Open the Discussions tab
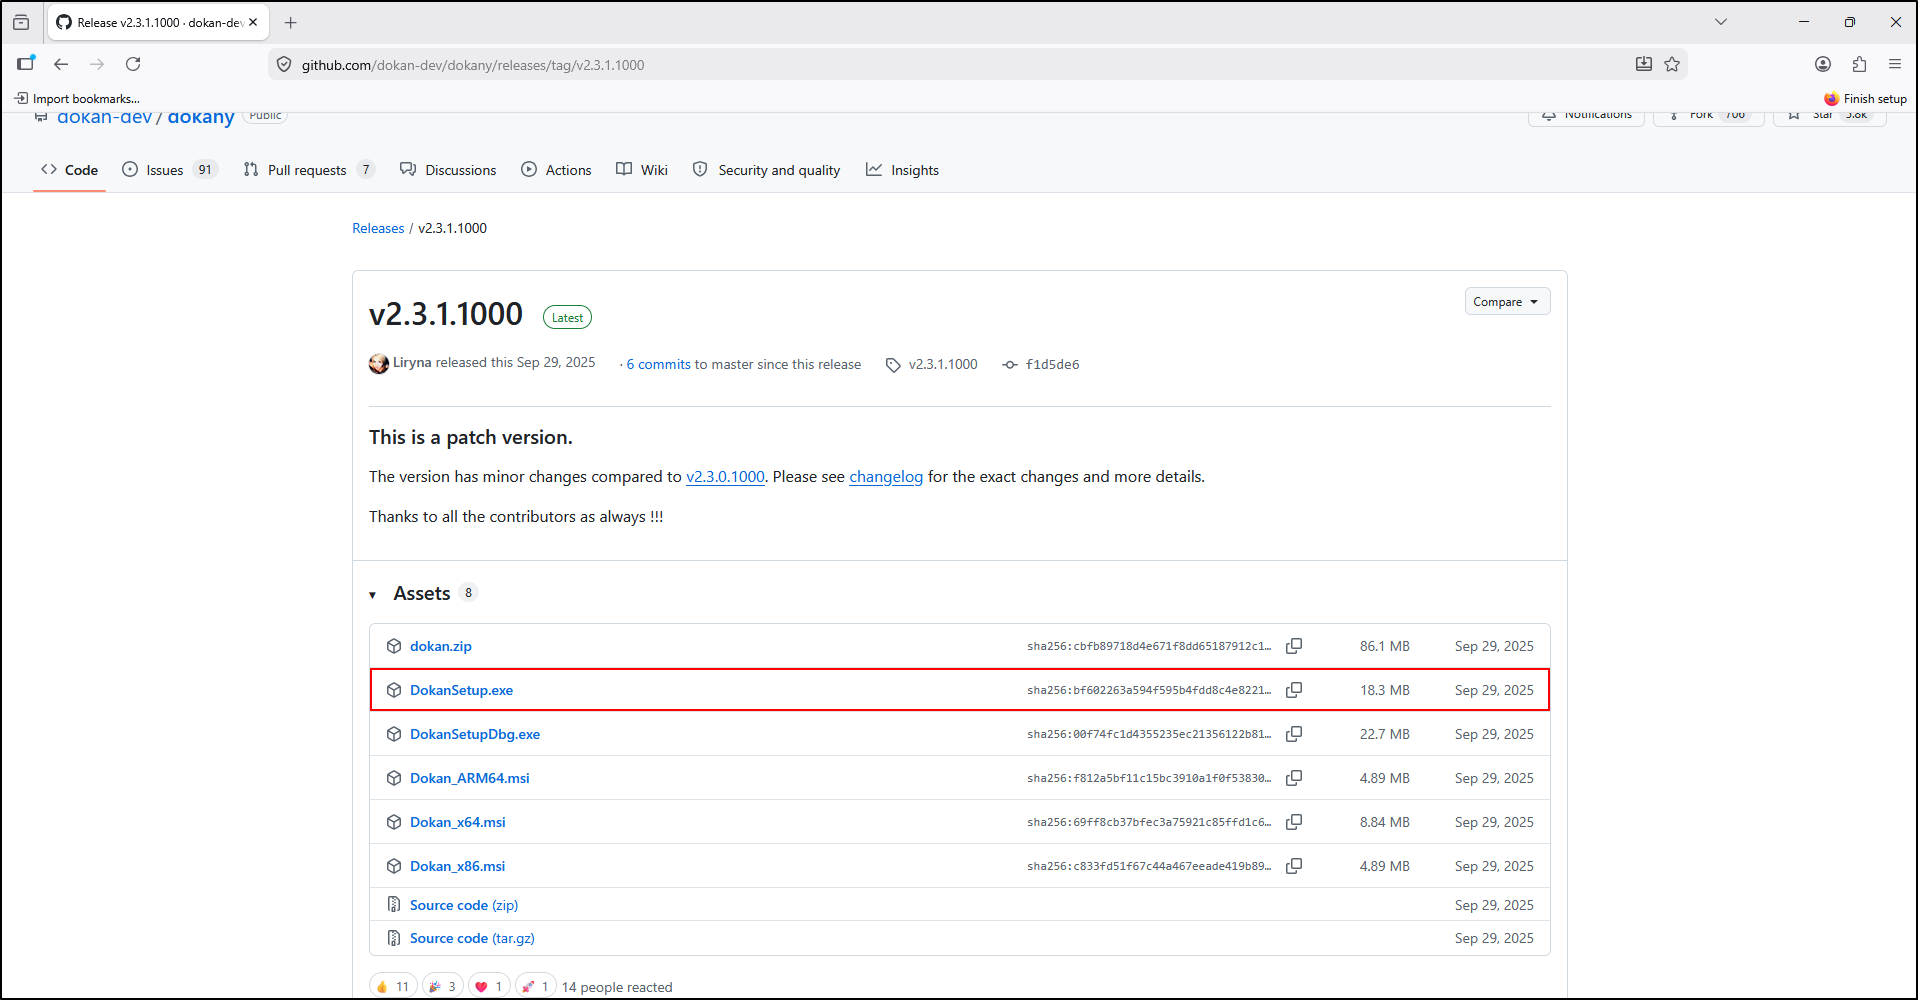 point(448,170)
